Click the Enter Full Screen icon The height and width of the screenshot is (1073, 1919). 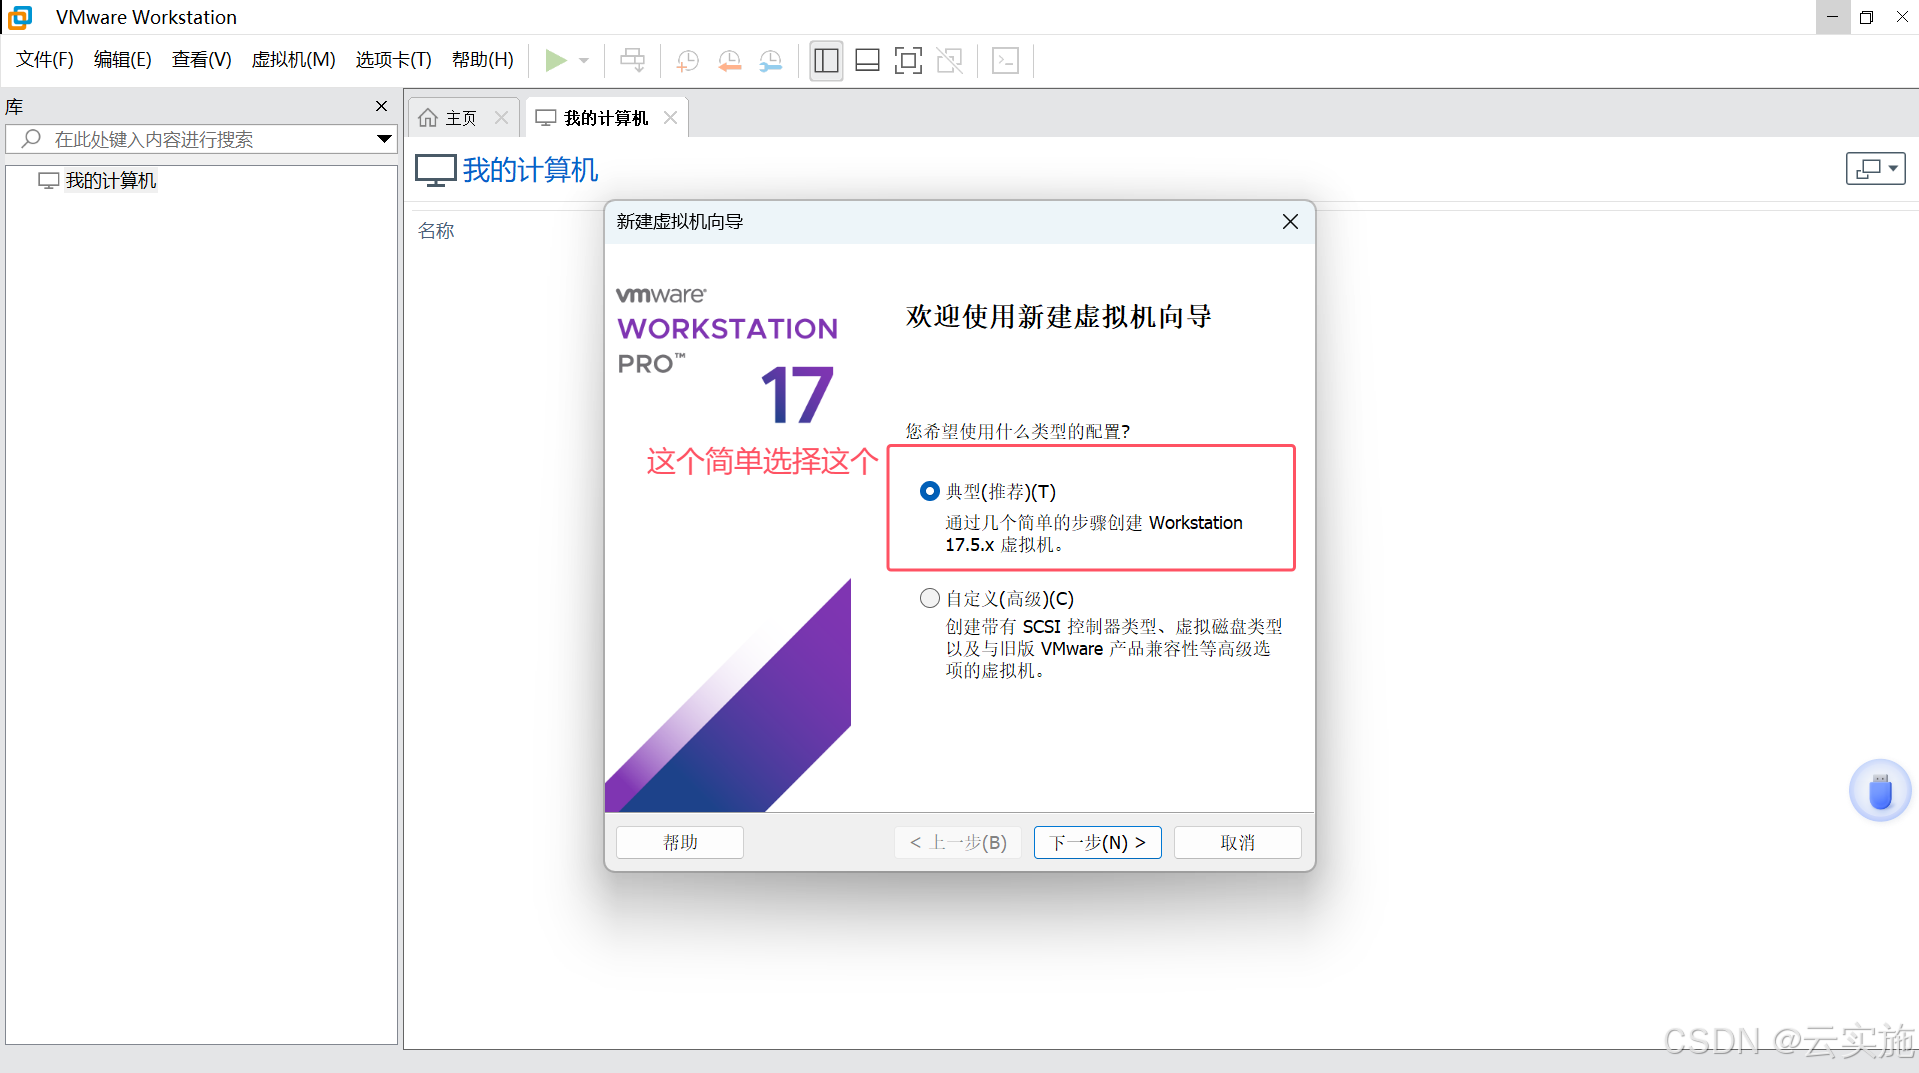(x=908, y=61)
